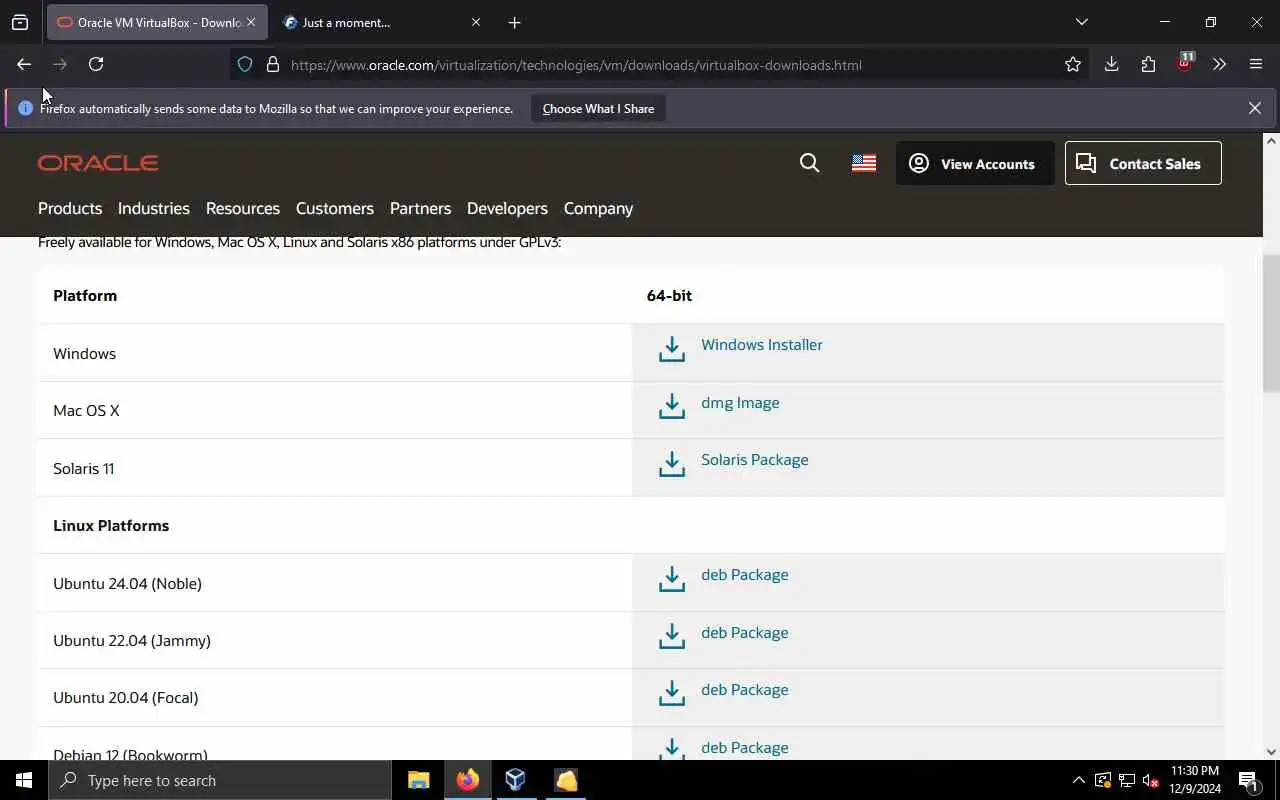
Task: Click the site padlock security icon
Action: pos(272,65)
